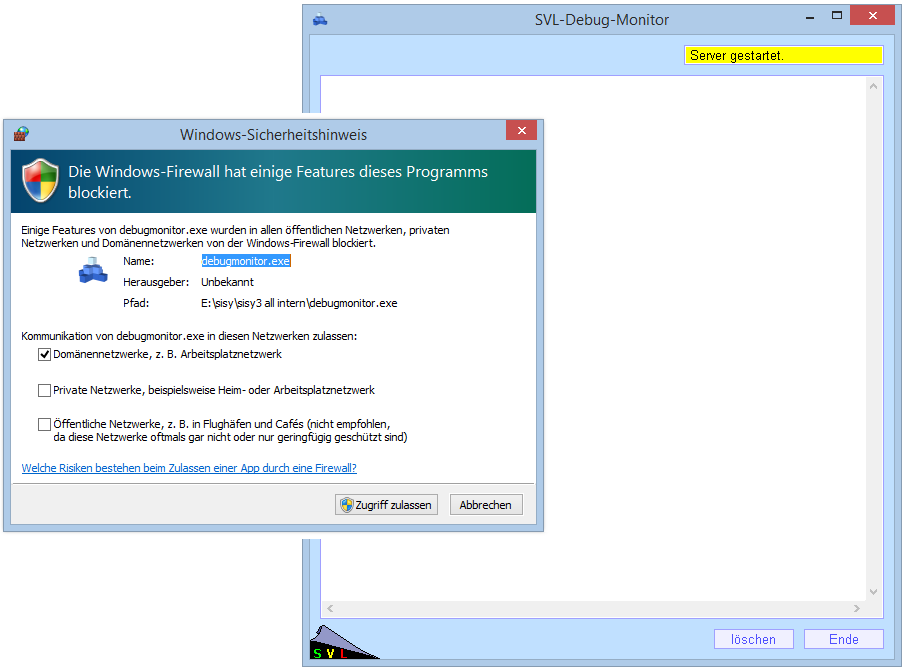Enable the Private Netzwerke checkbox
This screenshot has height=670, width=904.
tap(44, 390)
